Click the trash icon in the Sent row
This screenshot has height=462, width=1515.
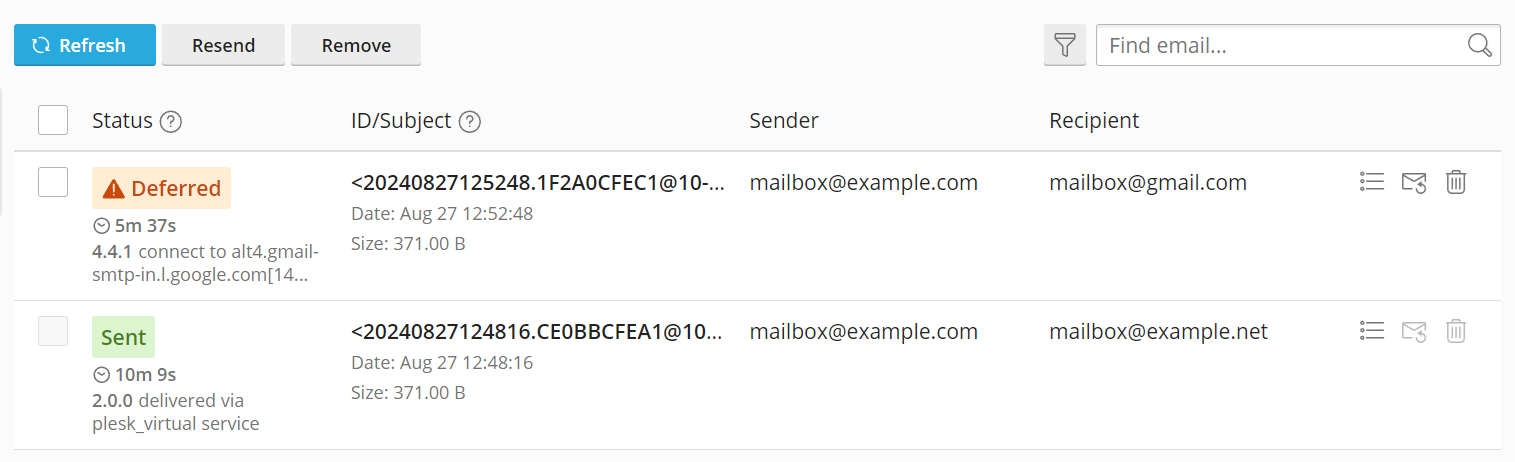point(1456,331)
